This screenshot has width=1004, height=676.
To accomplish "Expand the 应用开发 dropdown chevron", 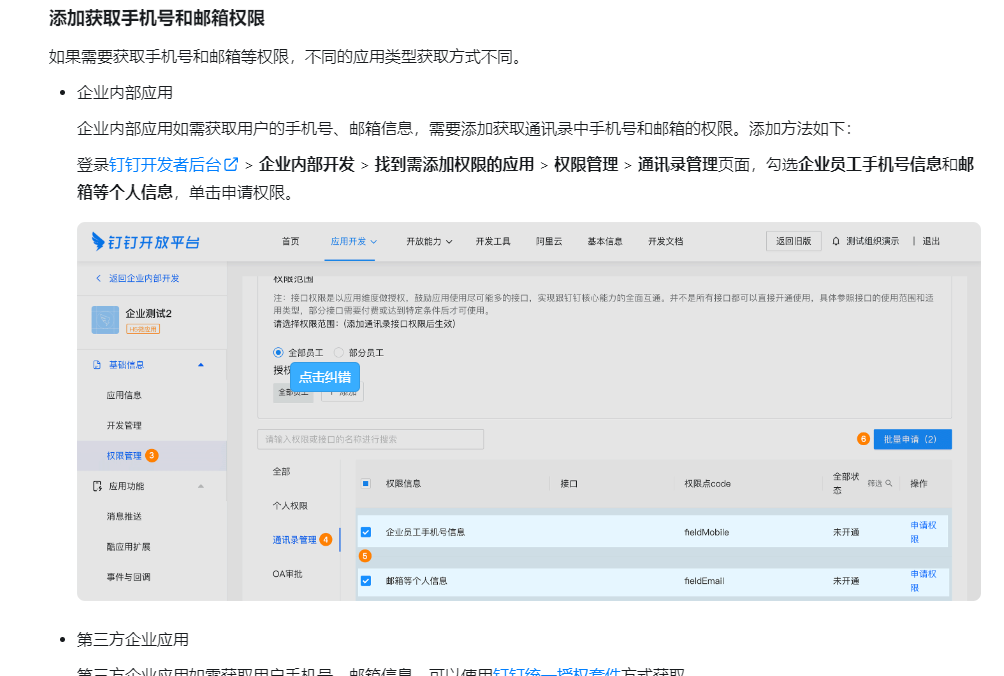I will click(x=374, y=242).
